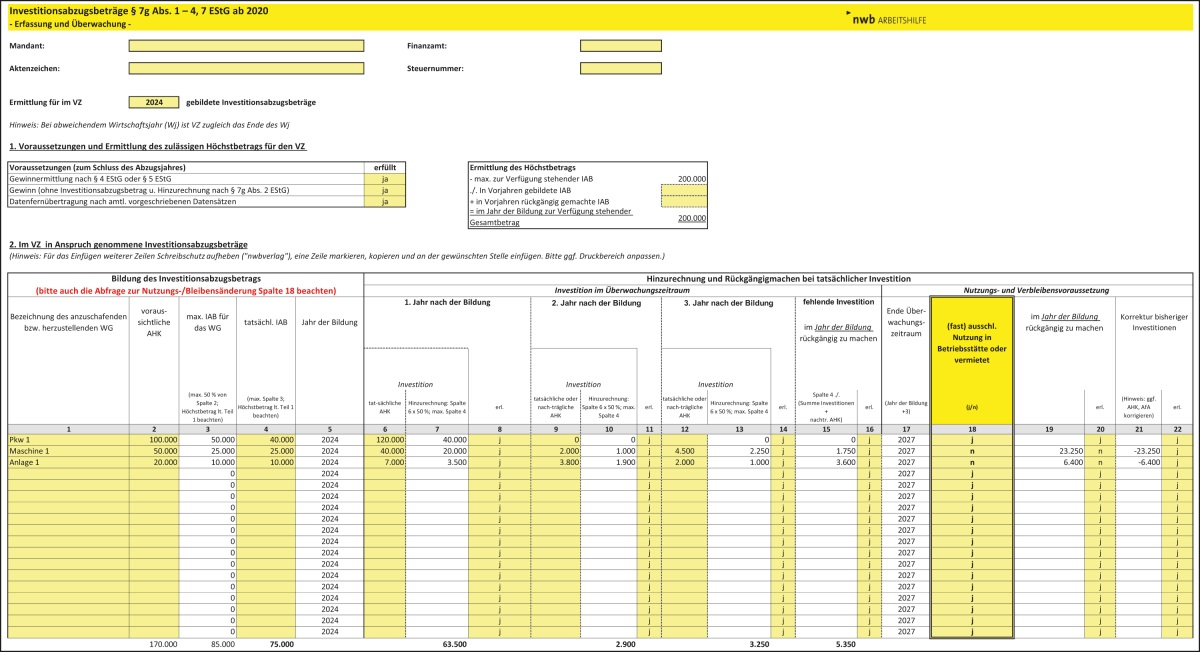Toggle column 18 usage flag for Anlage 1
The image size is (1200, 652).
(x=972, y=462)
